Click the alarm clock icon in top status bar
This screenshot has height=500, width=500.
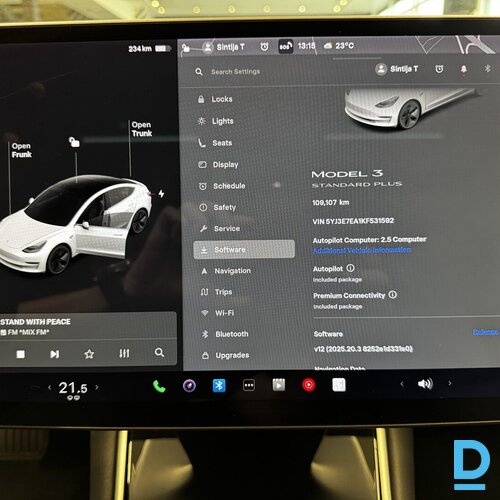pyautogui.click(x=264, y=47)
